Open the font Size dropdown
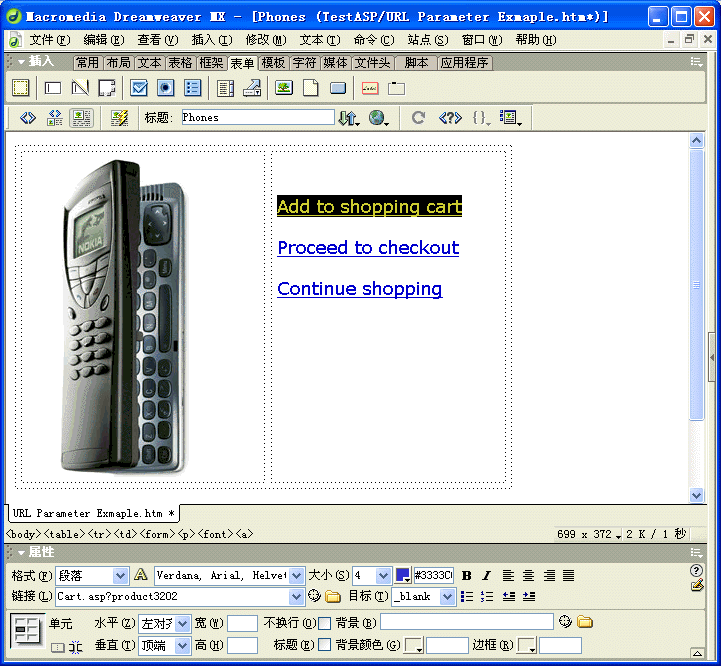The height and width of the screenshot is (666, 721). click(383, 575)
